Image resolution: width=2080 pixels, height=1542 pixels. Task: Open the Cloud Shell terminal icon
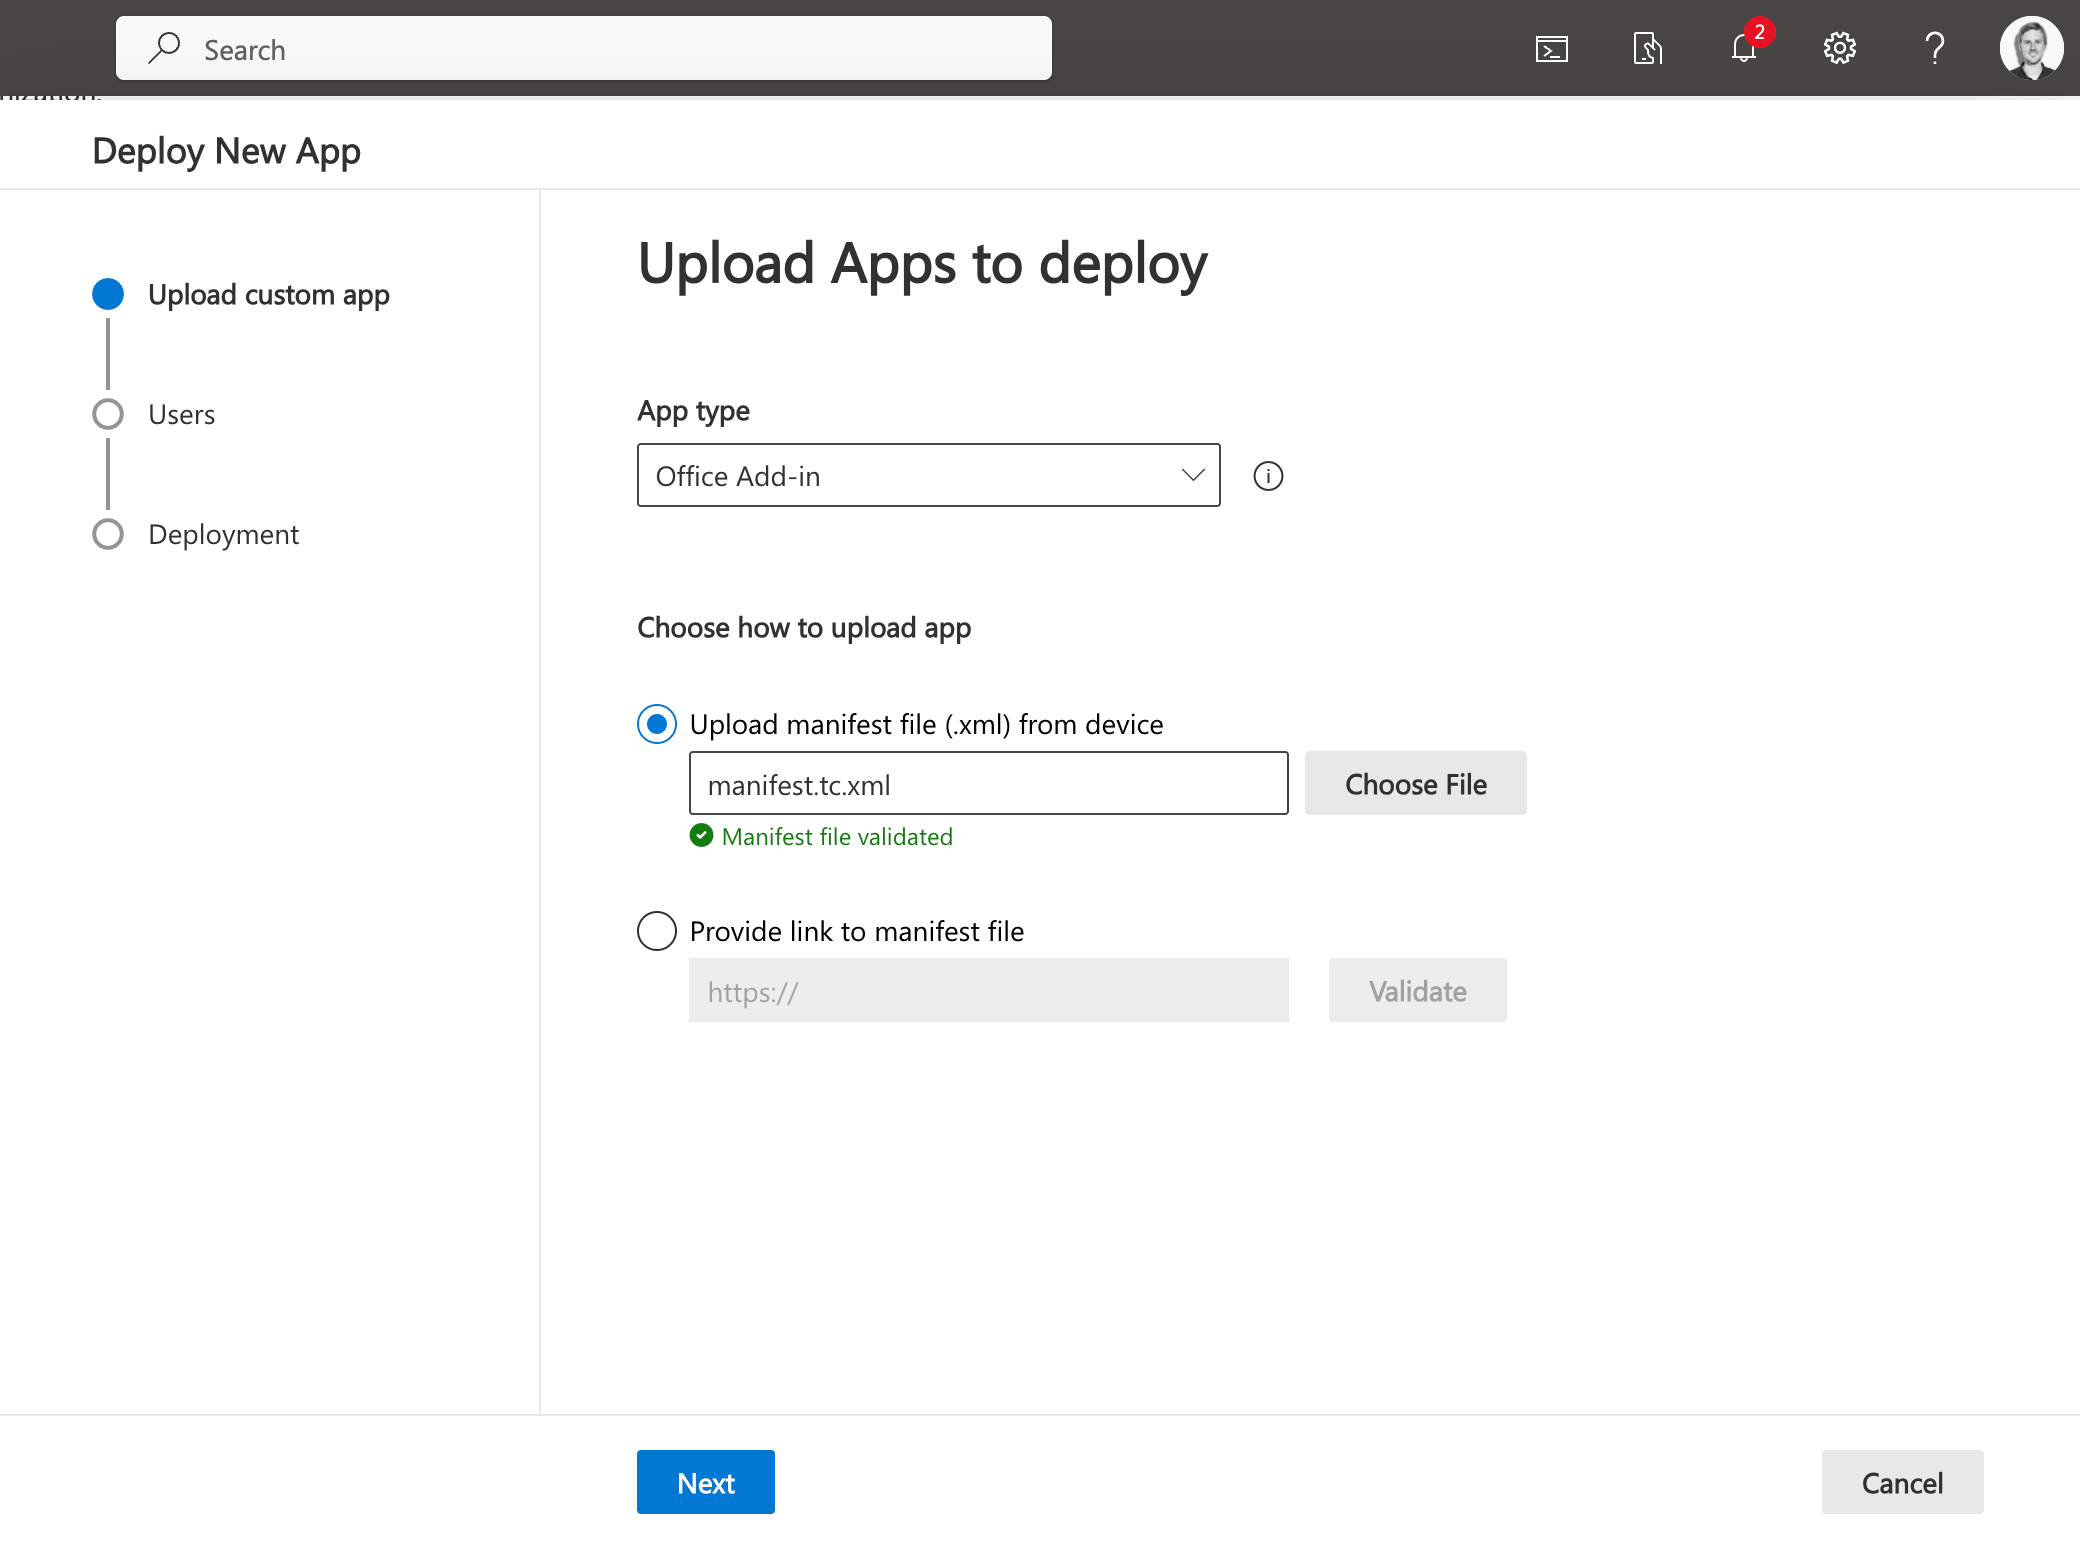coord(1551,49)
